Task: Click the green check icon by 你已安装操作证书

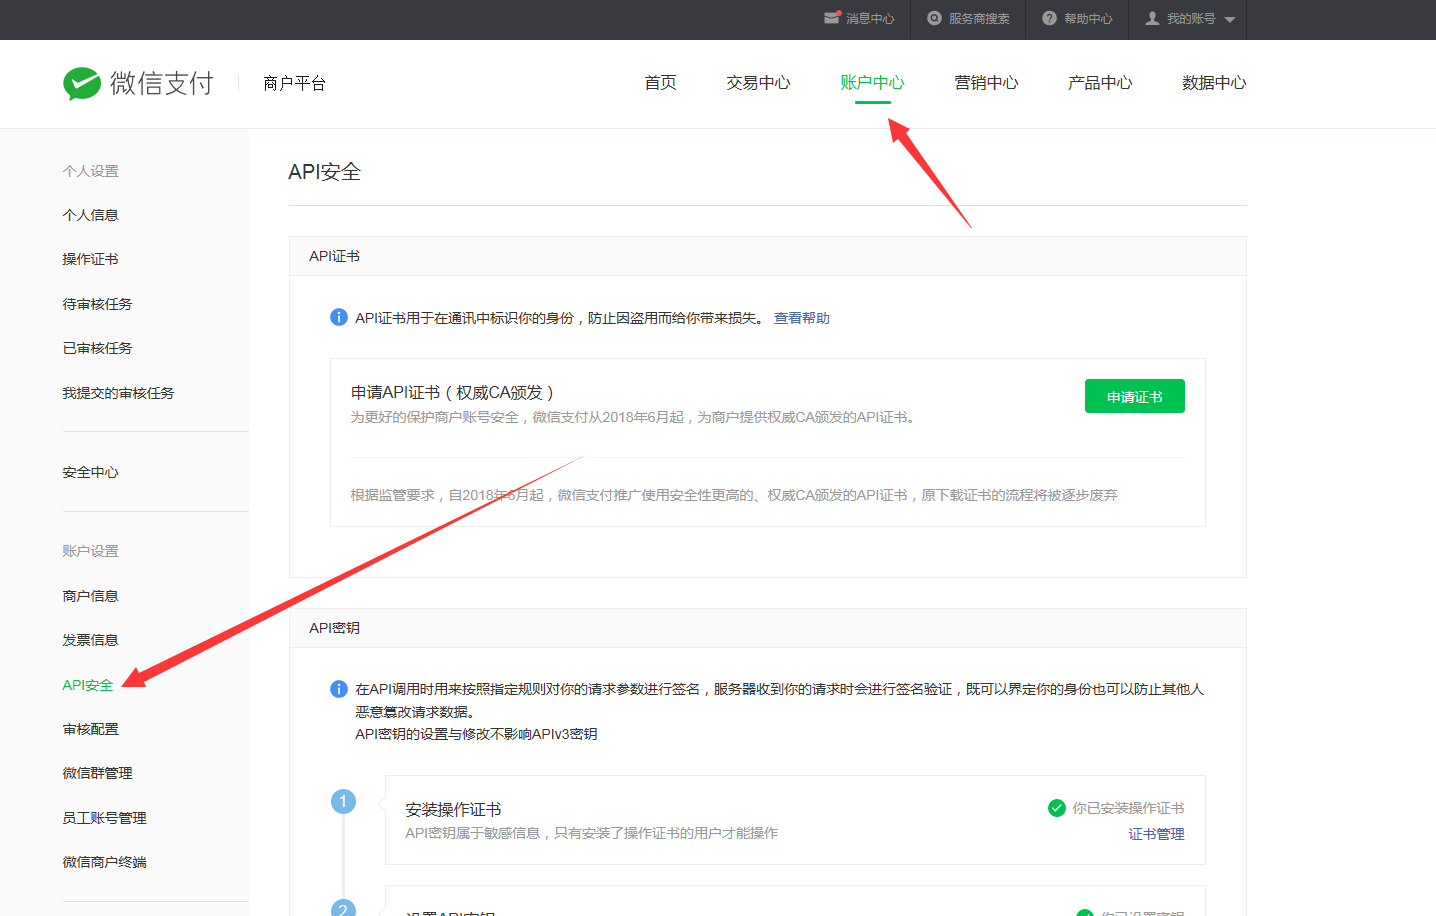Action: tap(1056, 808)
